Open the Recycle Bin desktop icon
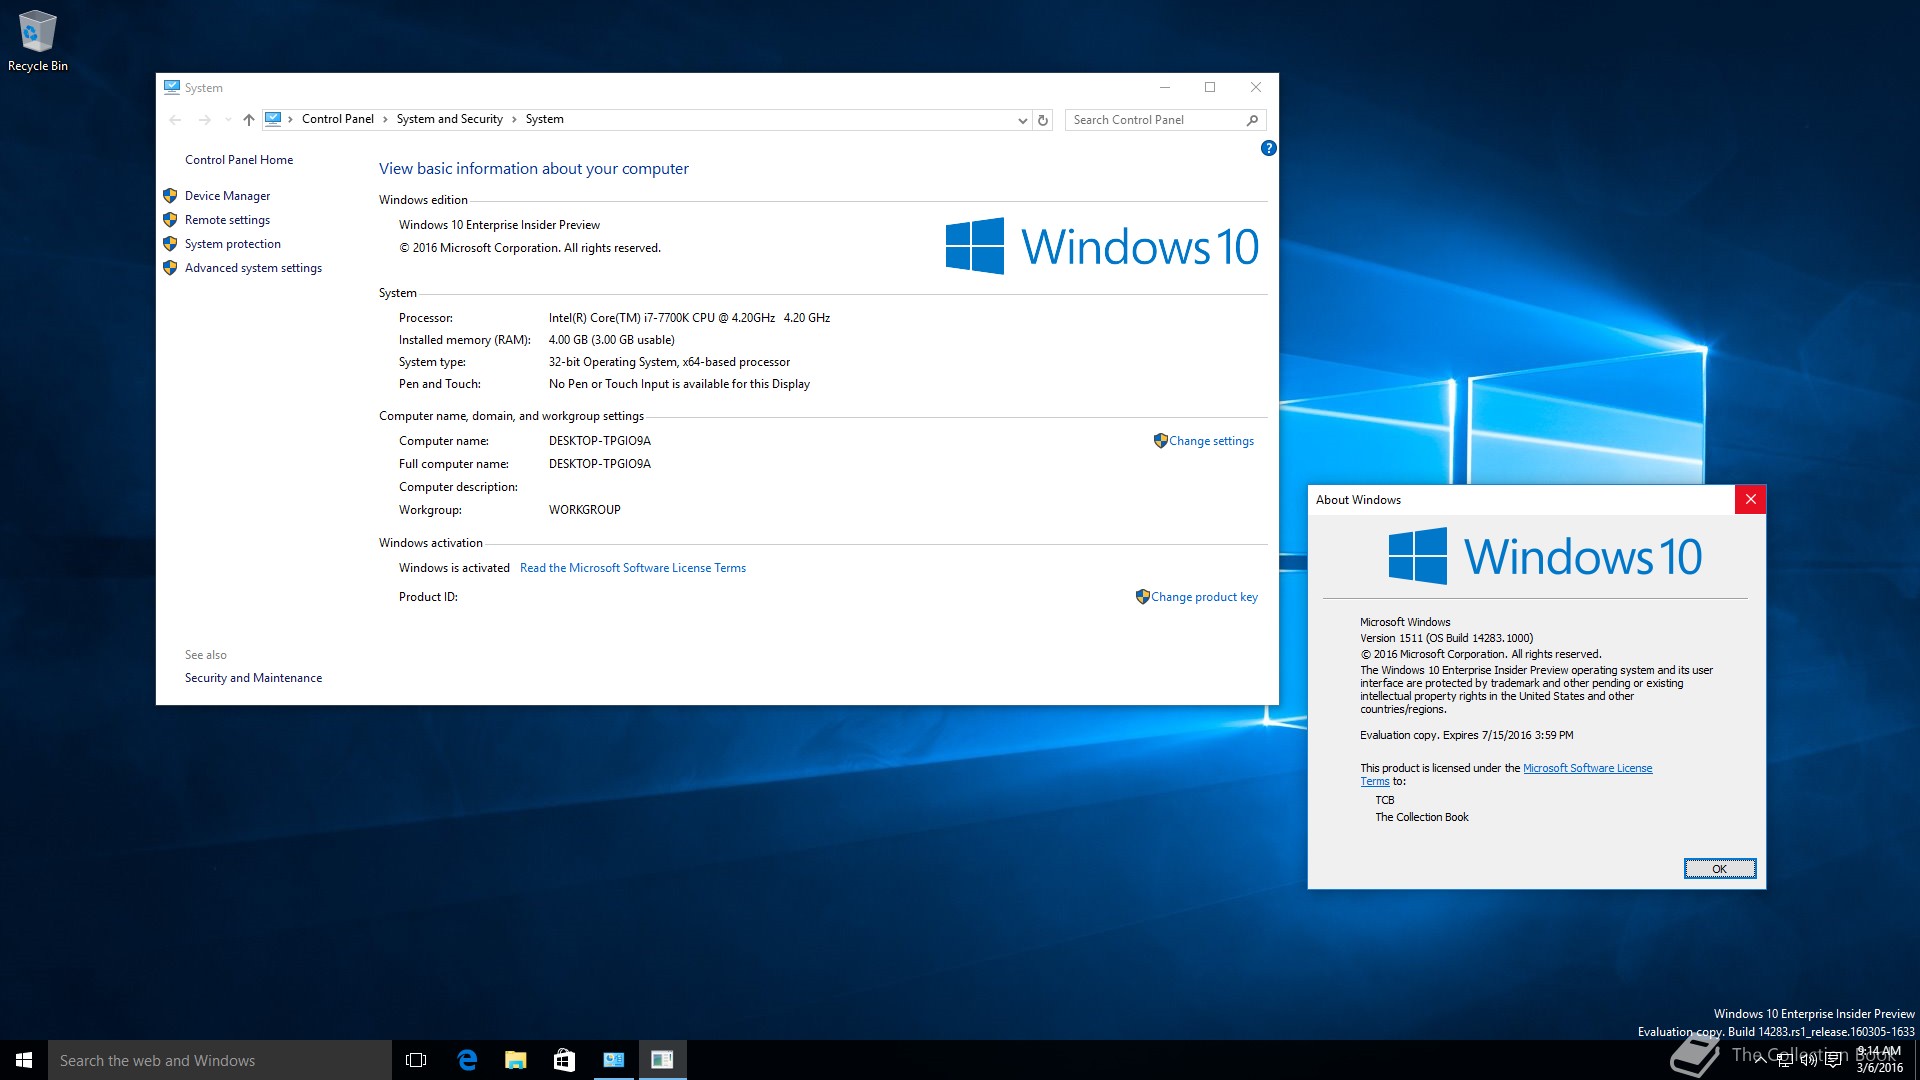The height and width of the screenshot is (1080, 1920). click(38, 41)
